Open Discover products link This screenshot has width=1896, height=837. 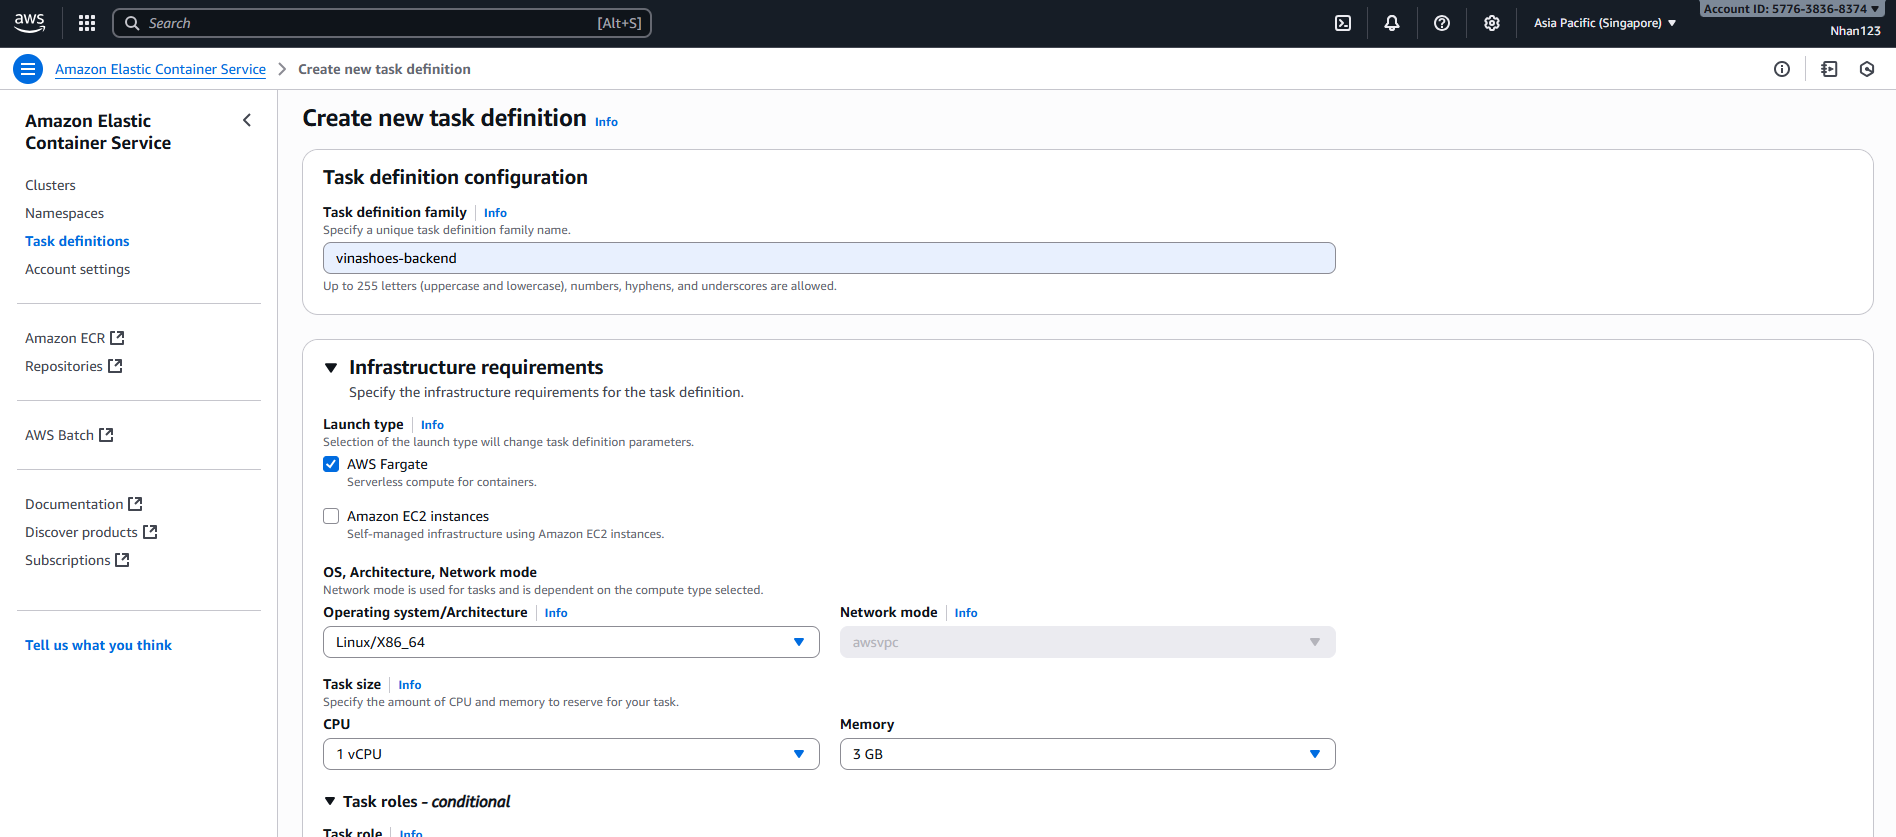(81, 532)
